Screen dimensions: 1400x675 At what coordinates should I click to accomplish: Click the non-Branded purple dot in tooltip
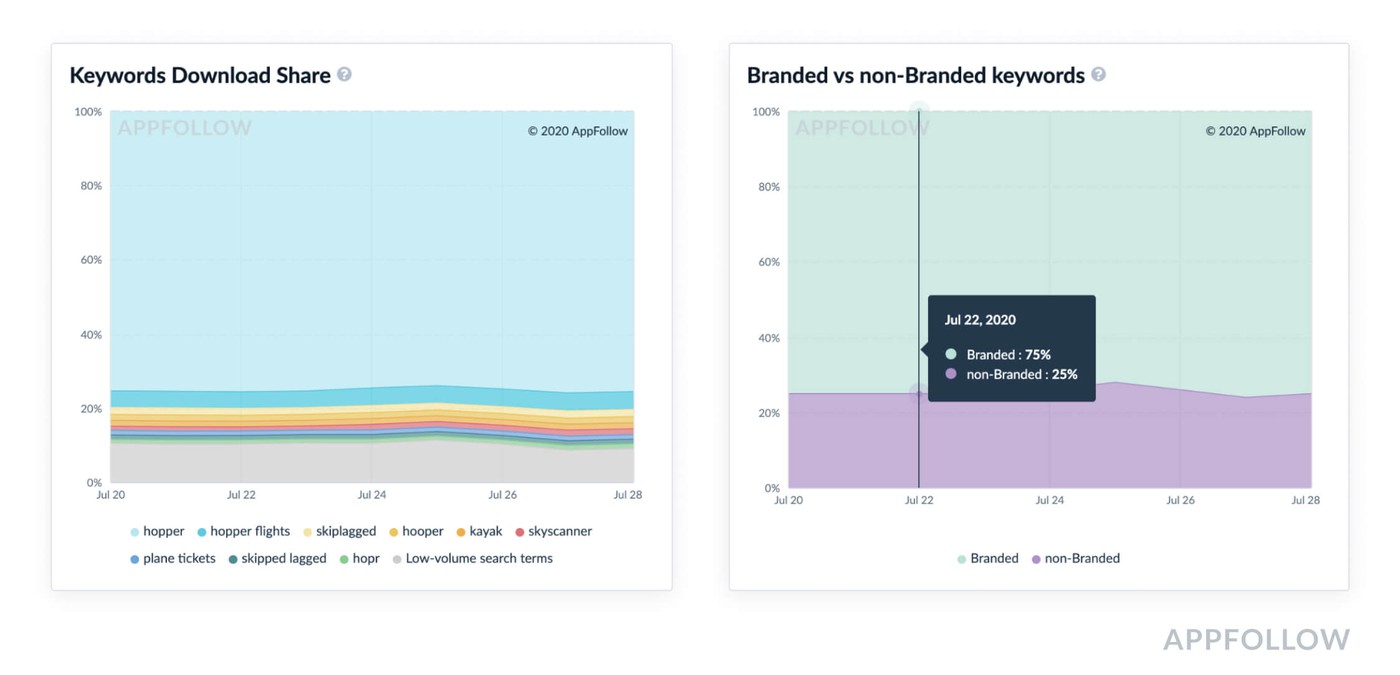951,374
